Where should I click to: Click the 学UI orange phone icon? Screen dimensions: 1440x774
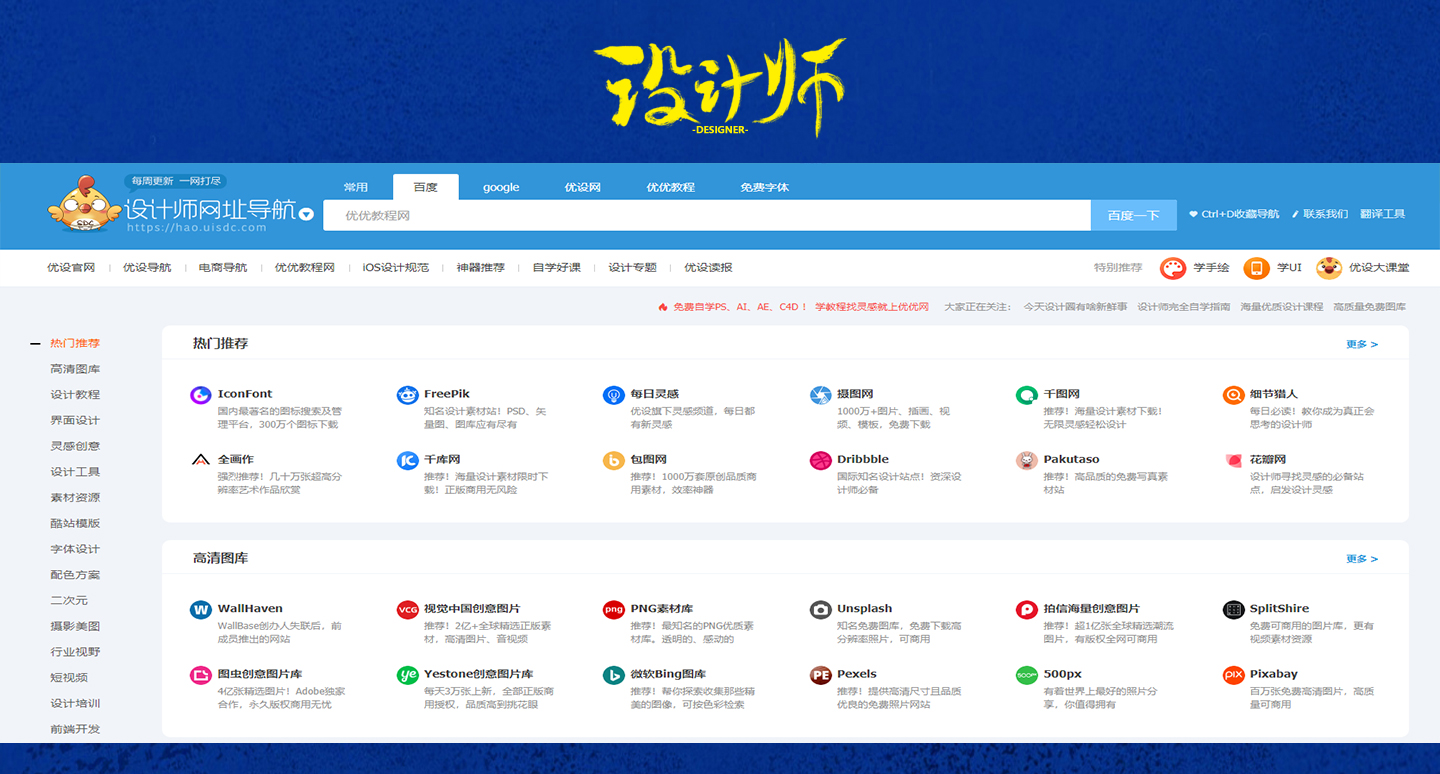point(1256,268)
